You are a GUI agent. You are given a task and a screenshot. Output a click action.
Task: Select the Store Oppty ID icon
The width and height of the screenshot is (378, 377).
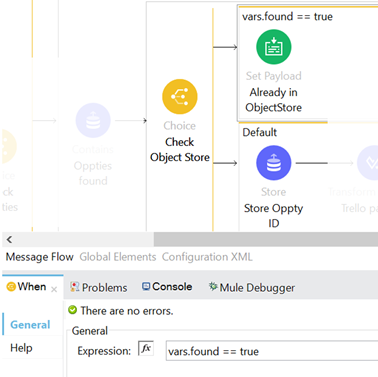274,163
